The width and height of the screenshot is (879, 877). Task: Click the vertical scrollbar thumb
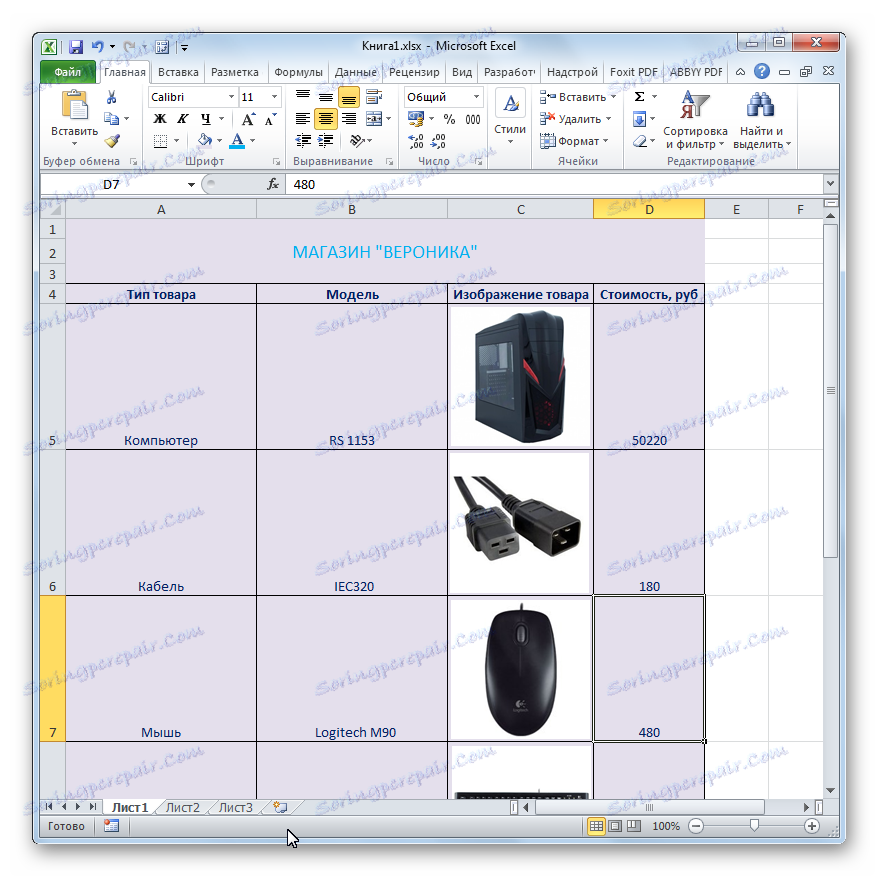pyautogui.click(x=830, y=391)
